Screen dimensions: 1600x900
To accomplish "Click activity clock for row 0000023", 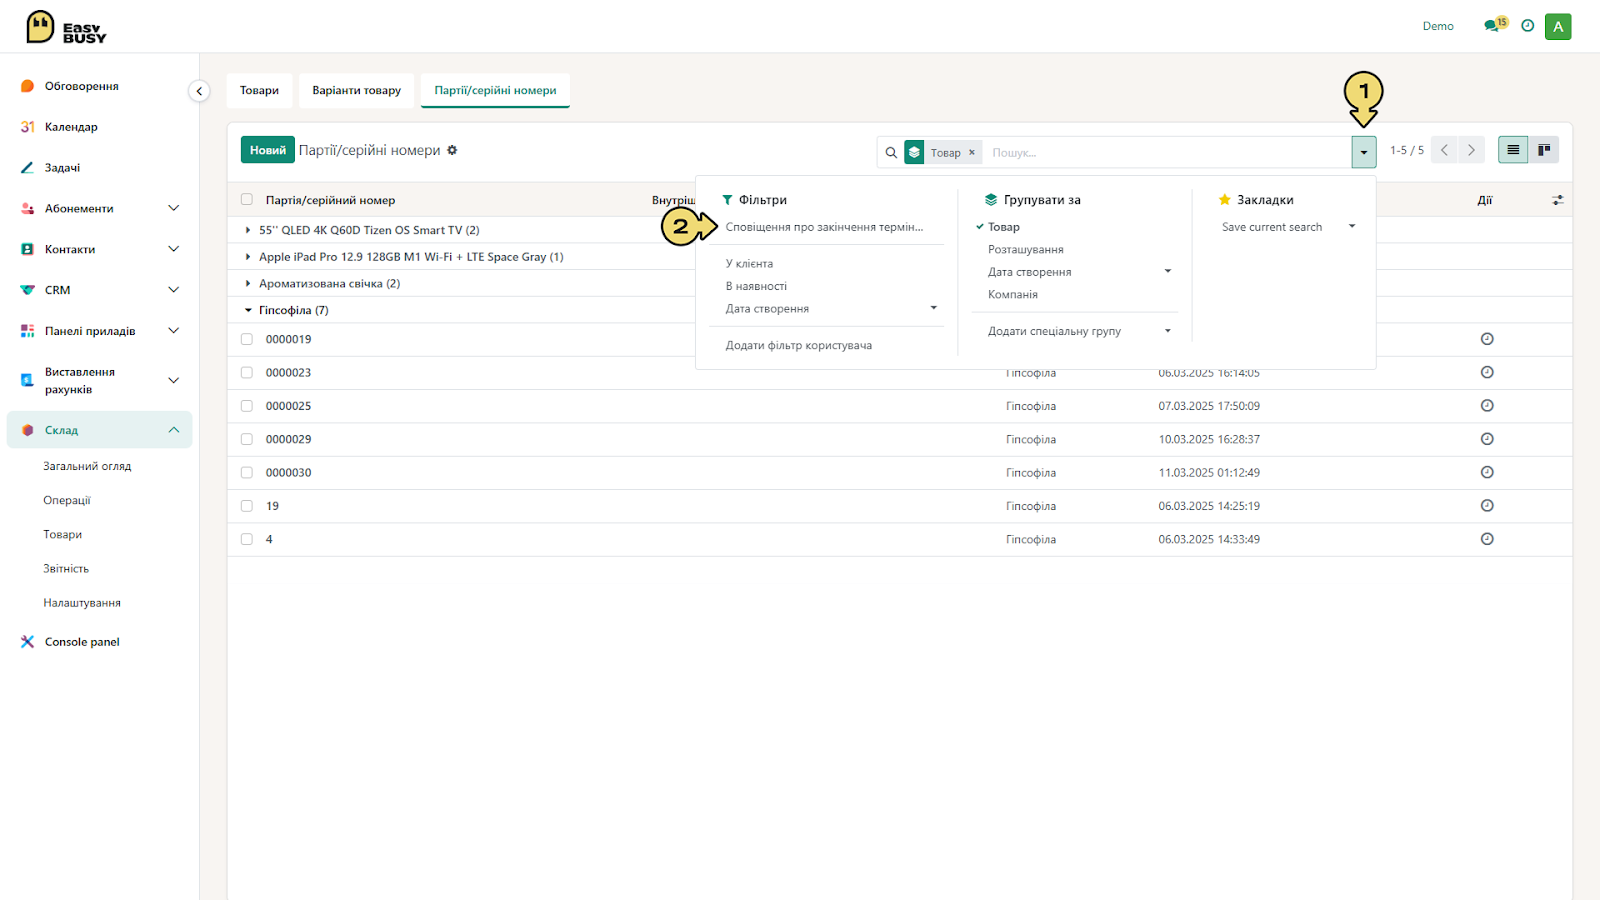I will 1487,372.
